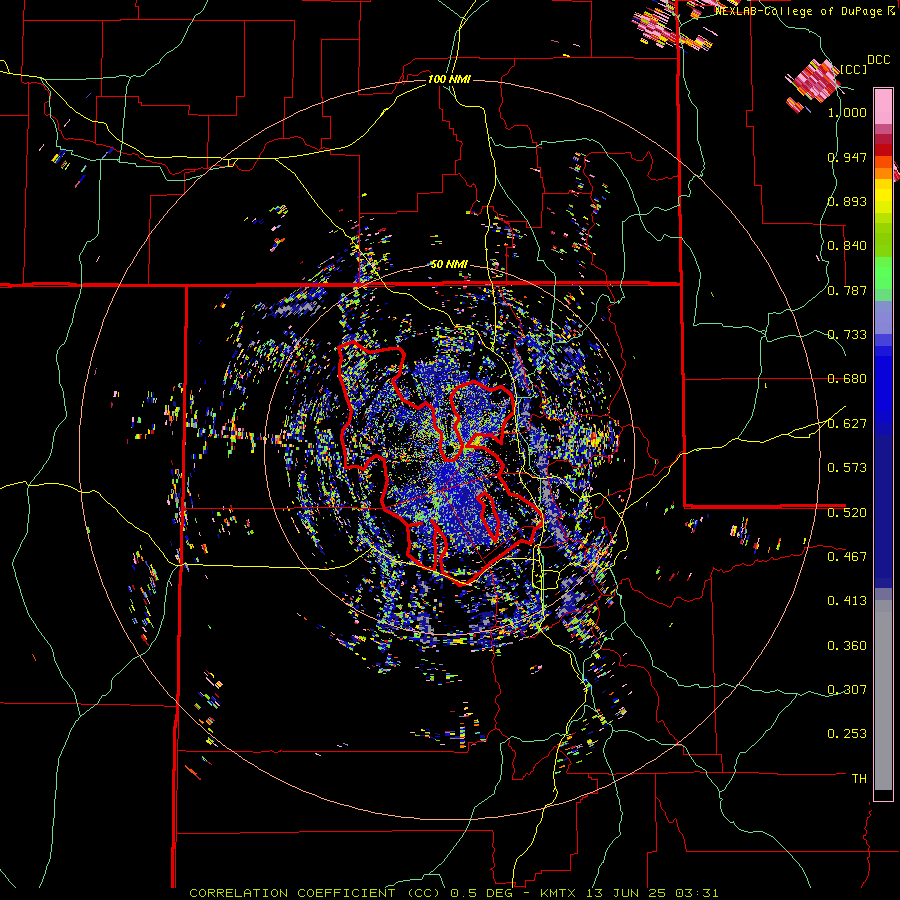
Task: Pick the gray lower segment of the color bar
Action: 883,695
